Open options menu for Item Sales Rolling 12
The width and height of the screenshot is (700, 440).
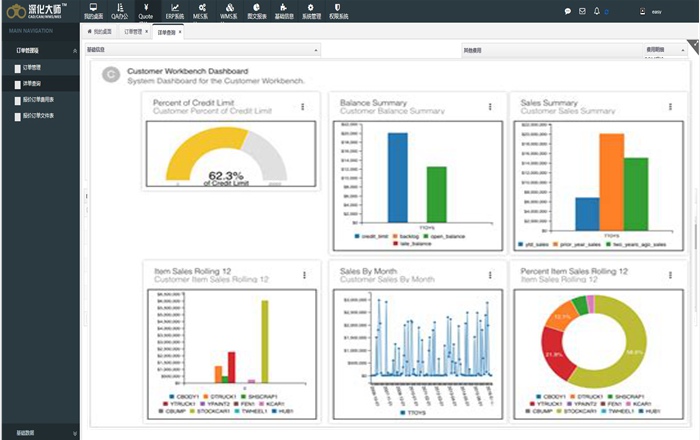point(304,275)
